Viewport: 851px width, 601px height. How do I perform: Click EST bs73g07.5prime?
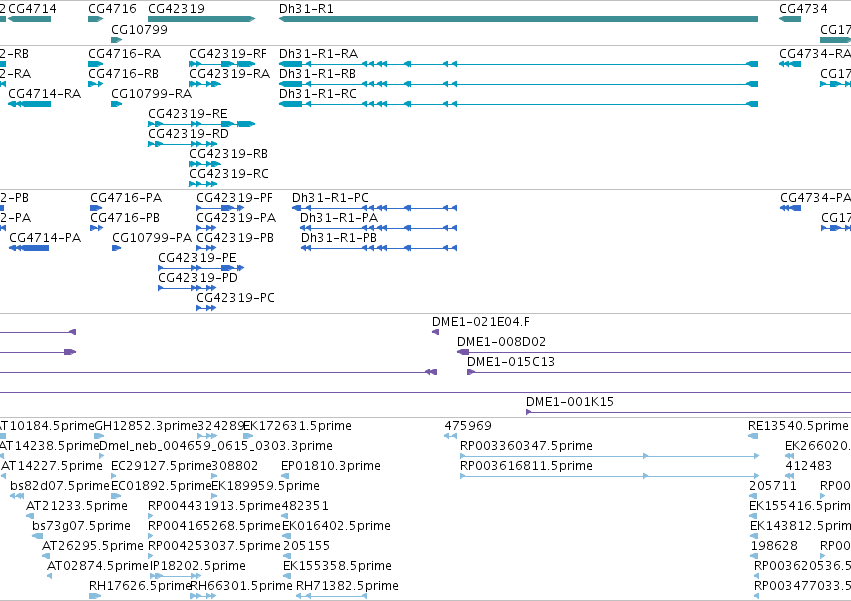coord(81,526)
